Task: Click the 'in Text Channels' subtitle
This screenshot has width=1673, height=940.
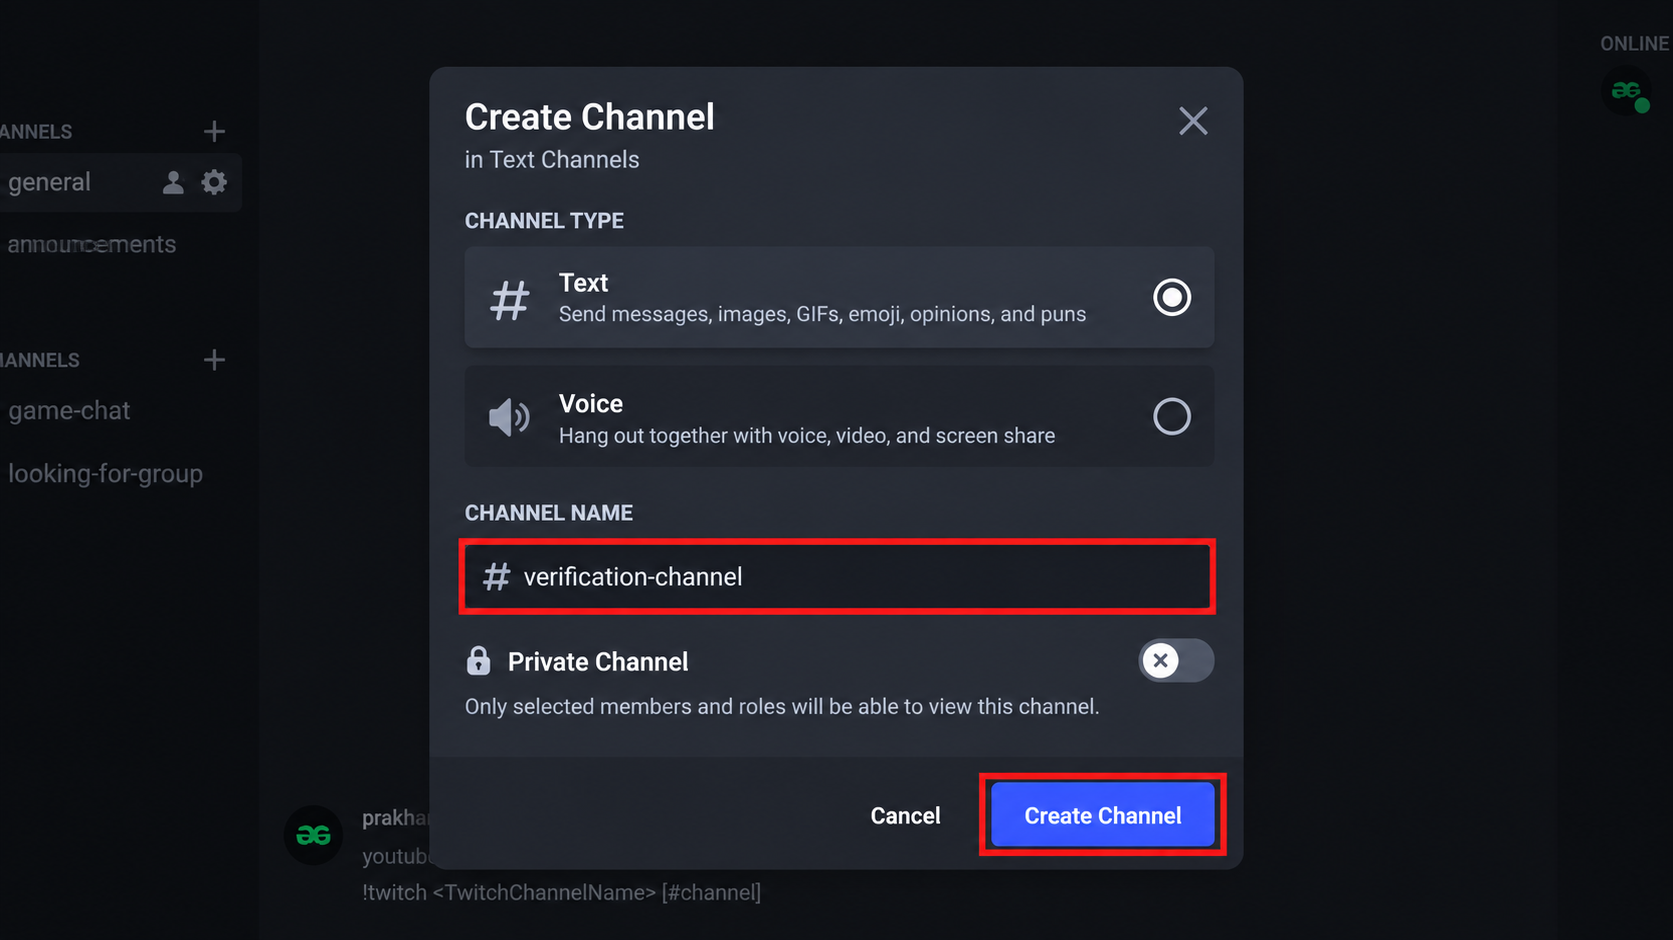Action: [552, 160]
